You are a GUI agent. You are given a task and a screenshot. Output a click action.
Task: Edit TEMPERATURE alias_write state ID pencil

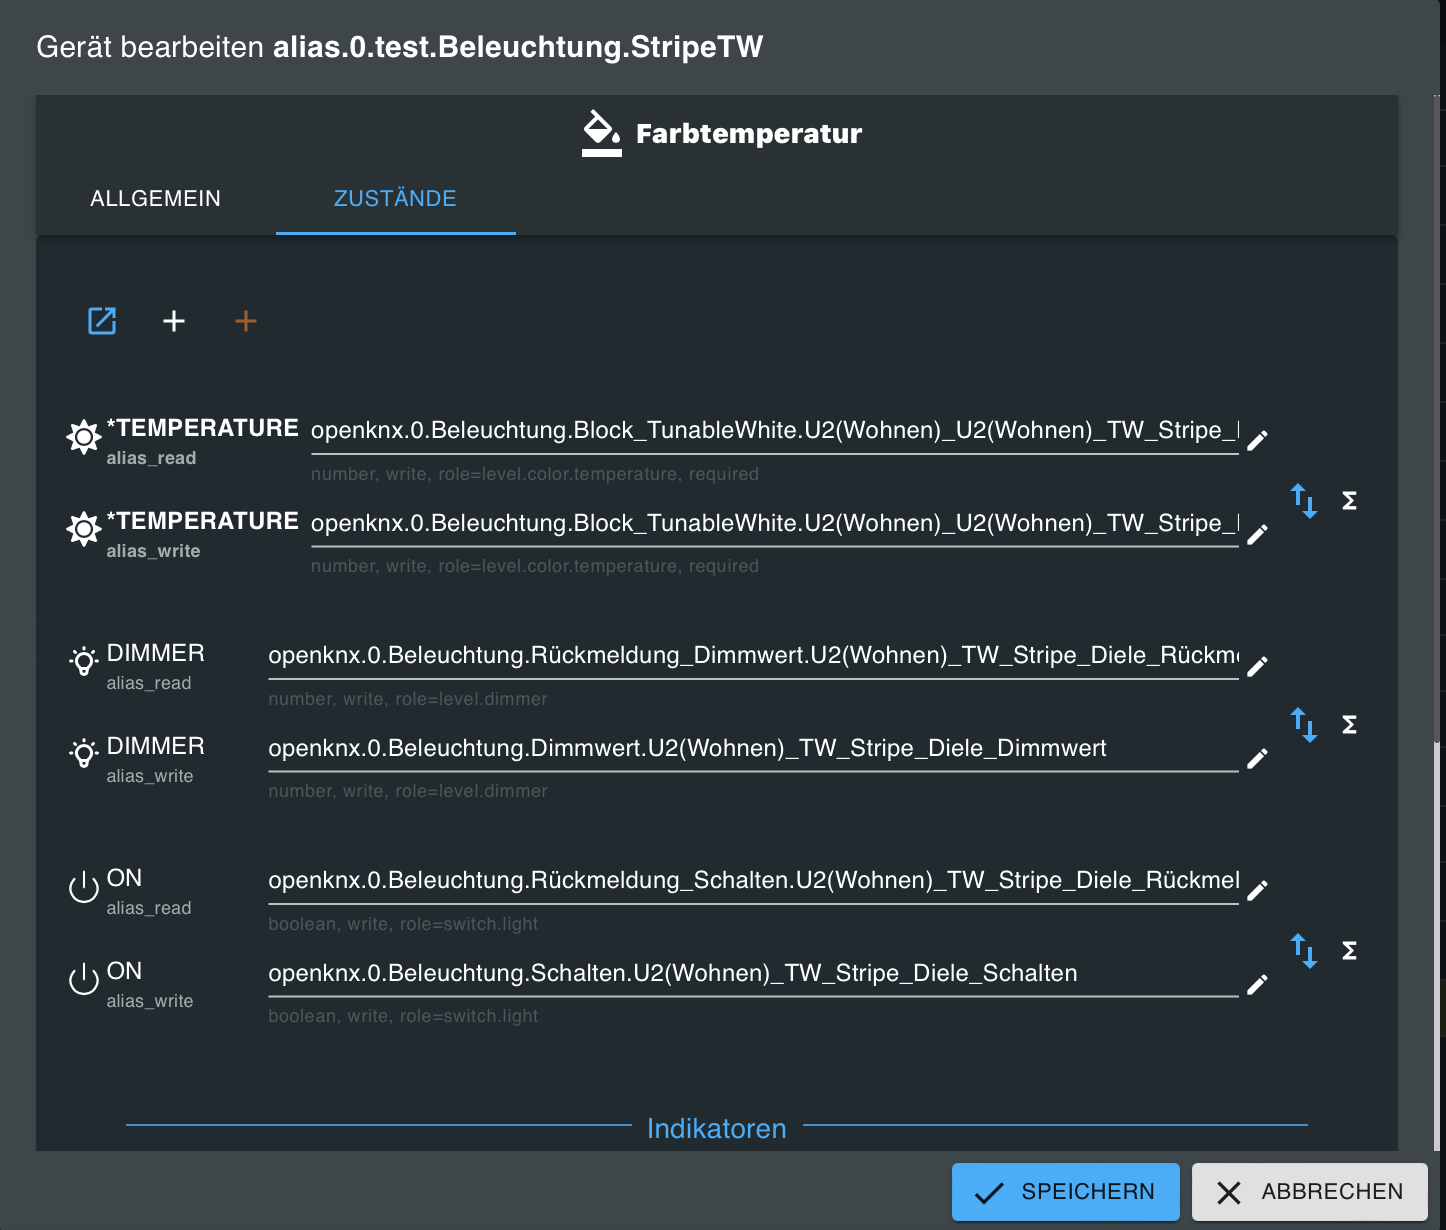click(1258, 534)
